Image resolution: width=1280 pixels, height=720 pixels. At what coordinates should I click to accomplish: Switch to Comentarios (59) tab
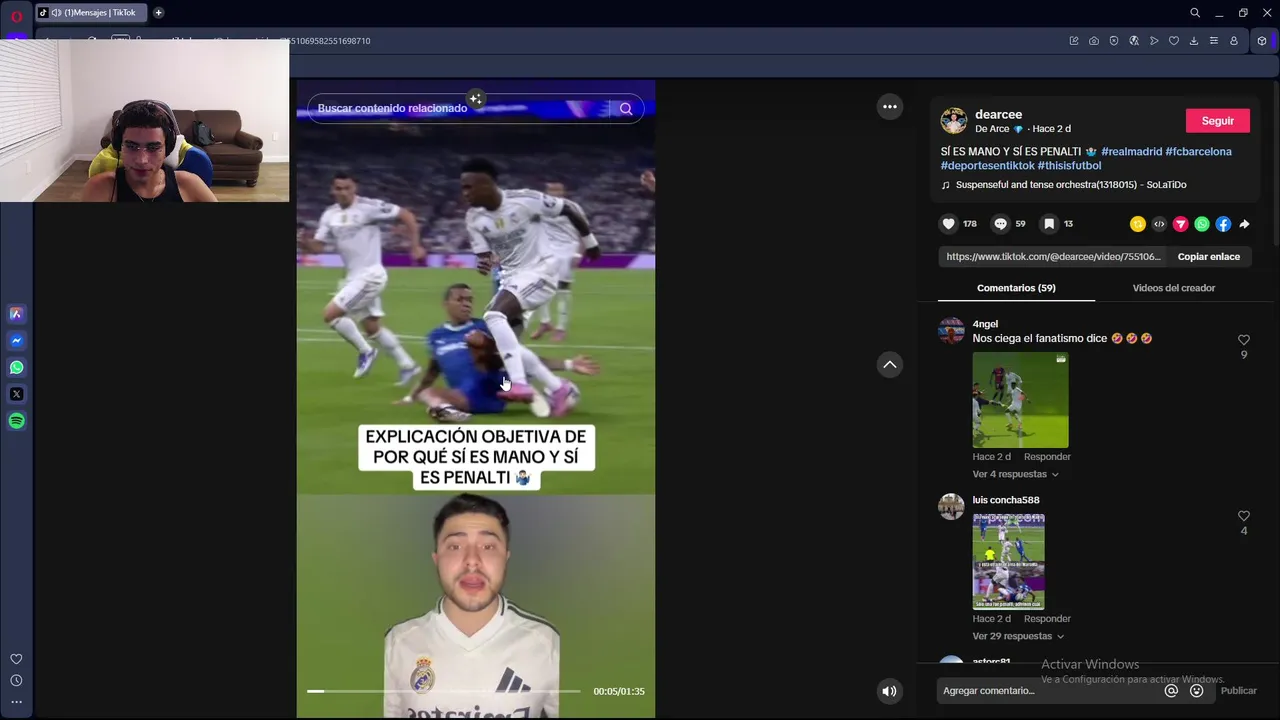click(x=1016, y=288)
